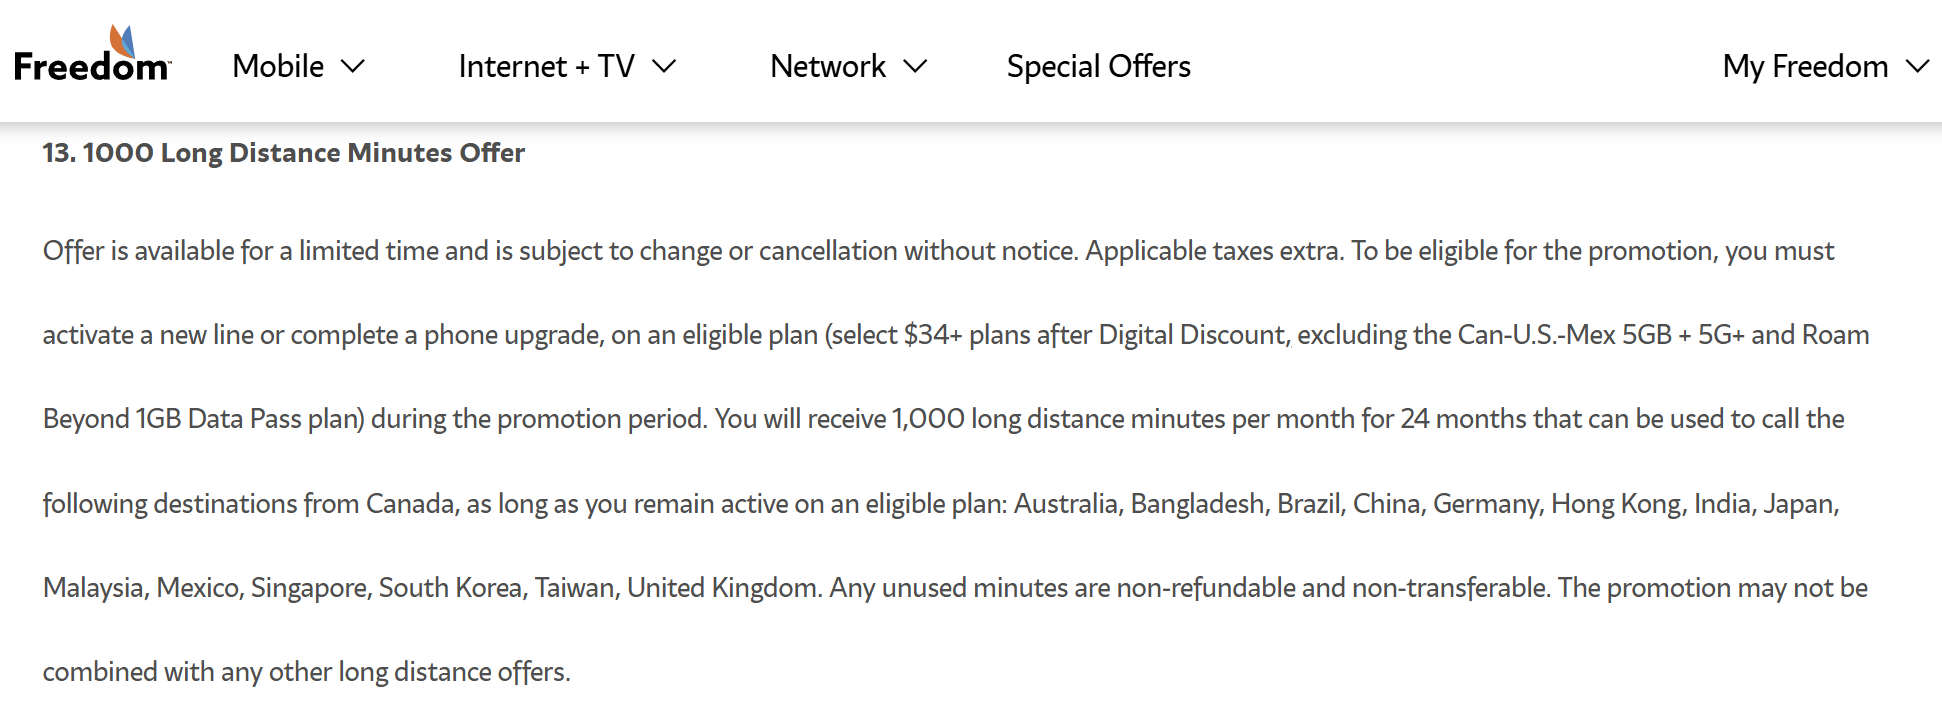This screenshot has height=701, width=1942.
Task: Click the "$34+" price text
Action: point(932,335)
